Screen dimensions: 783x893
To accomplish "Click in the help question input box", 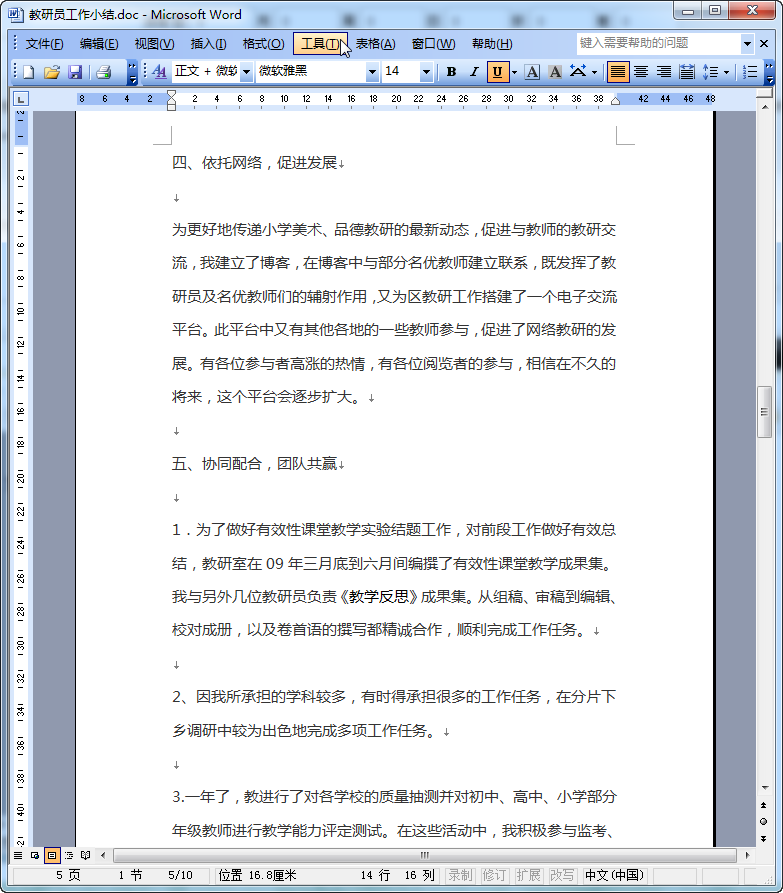I will point(659,43).
